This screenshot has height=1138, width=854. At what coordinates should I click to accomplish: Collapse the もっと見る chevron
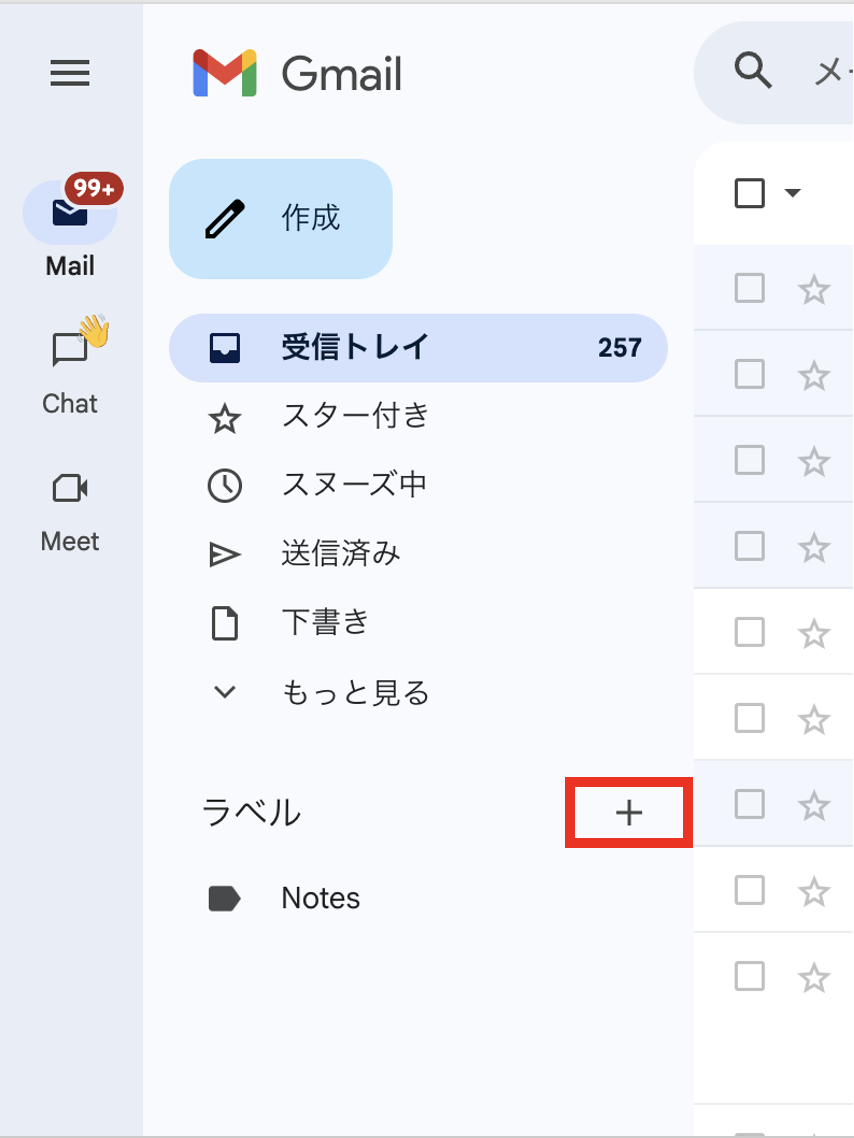point(225,692)
